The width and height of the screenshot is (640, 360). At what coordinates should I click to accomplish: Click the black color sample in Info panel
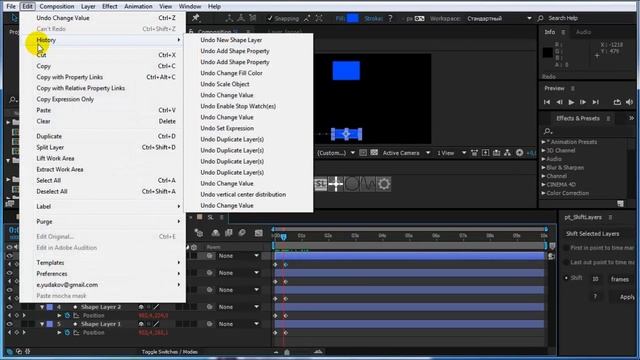click(x=548, y=52)
